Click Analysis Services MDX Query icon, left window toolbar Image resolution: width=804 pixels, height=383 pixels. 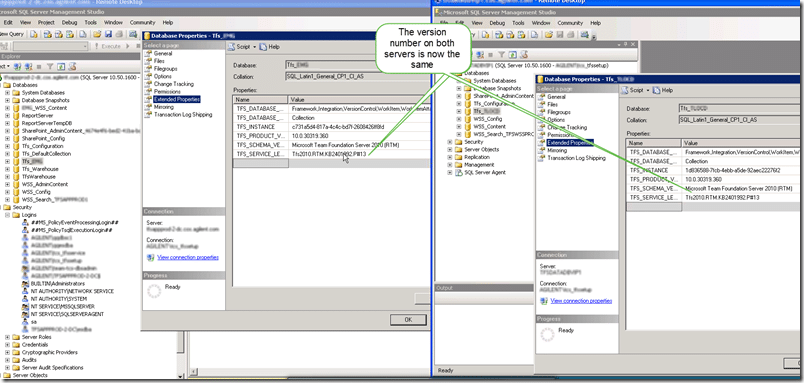click(x=48, y=34)
